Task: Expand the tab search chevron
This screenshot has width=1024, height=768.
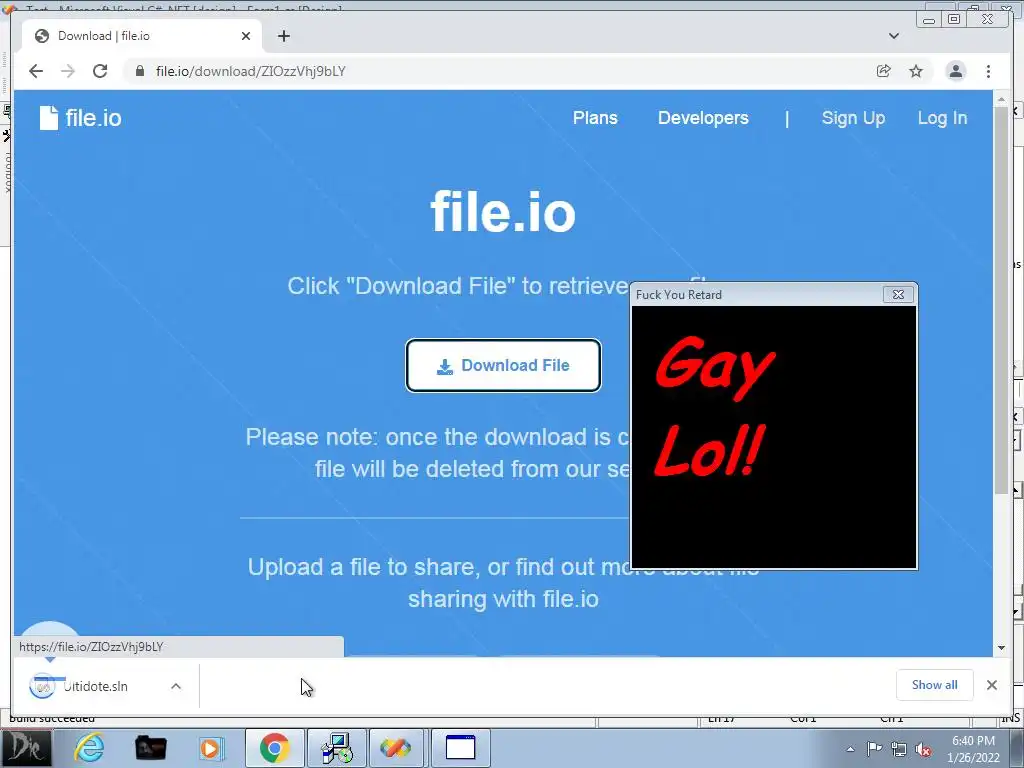Action: (x=894, y=36)
